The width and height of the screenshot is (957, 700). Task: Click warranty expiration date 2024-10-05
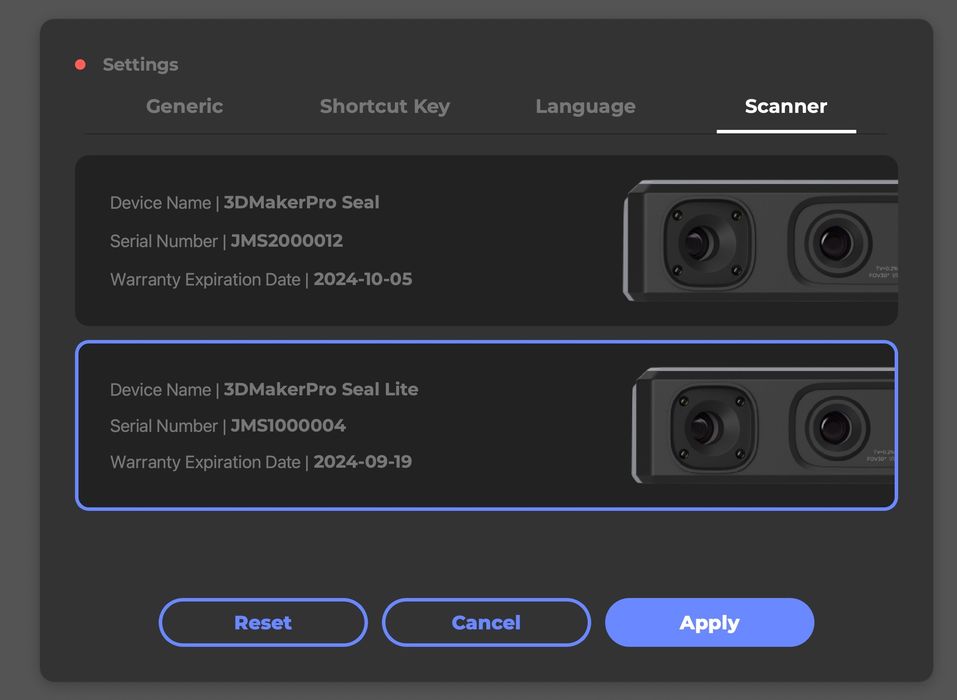coord(362,280)
